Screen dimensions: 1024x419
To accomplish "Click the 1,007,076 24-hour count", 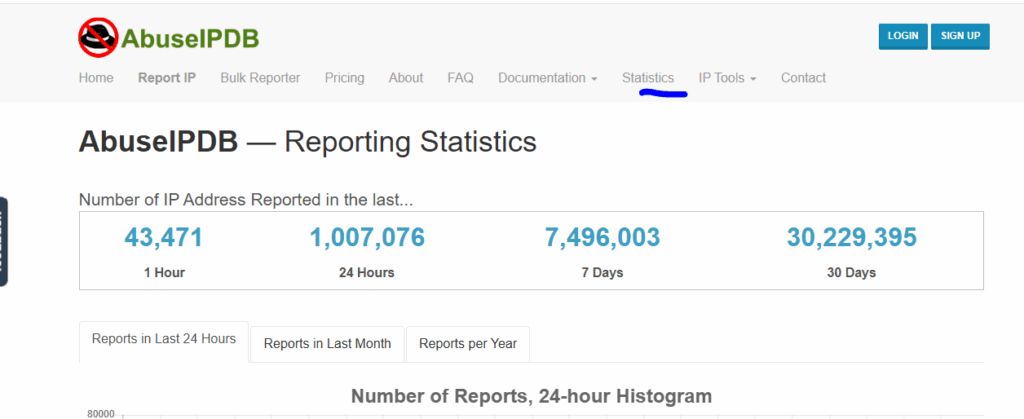I will (x=367, y=238).
